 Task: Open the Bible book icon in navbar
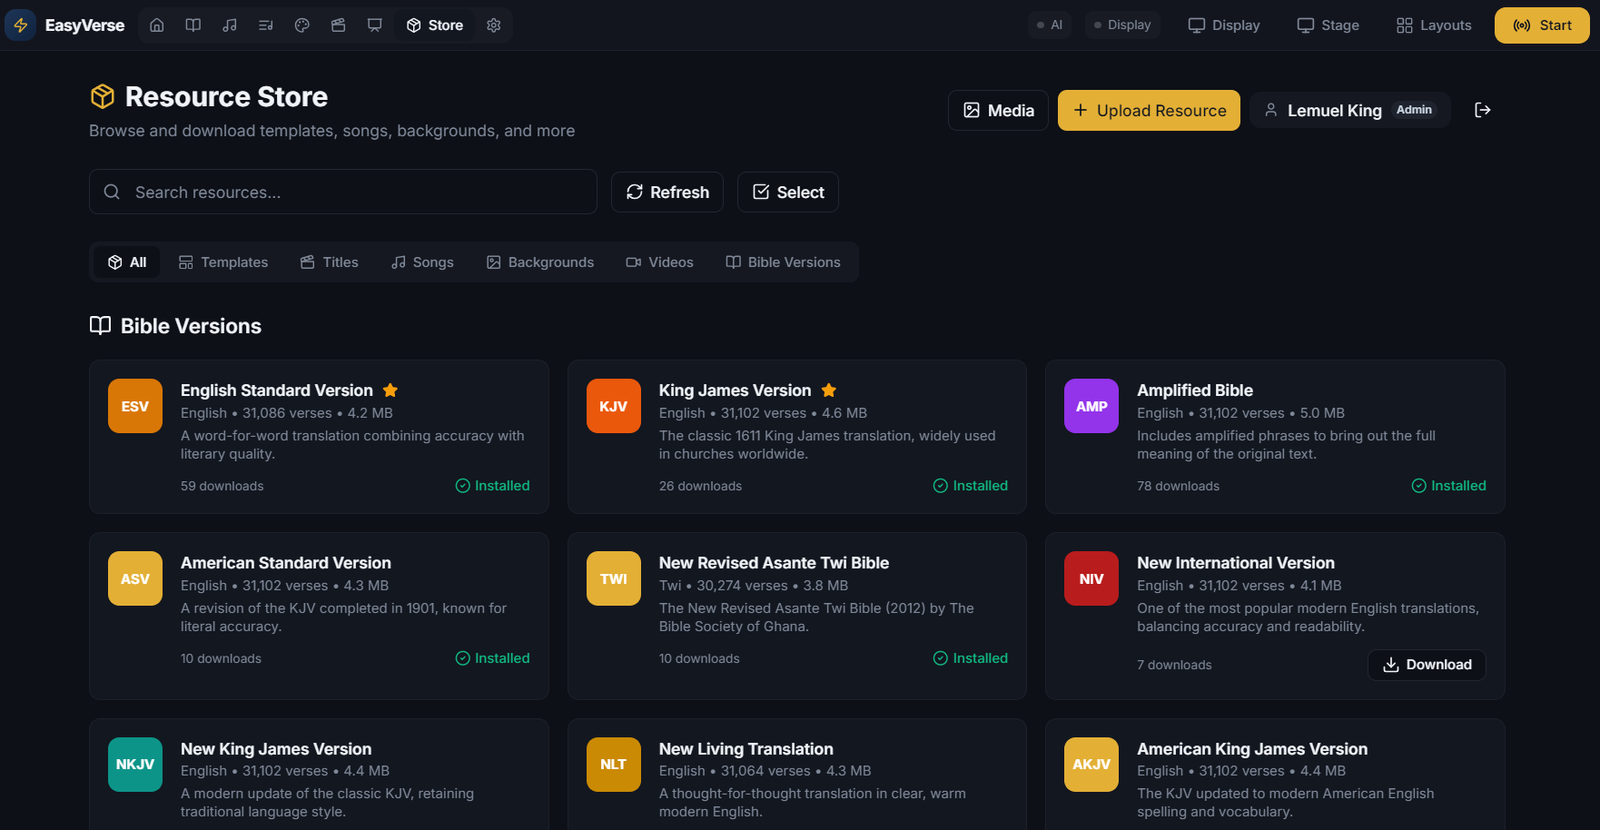tap(193, 25)
